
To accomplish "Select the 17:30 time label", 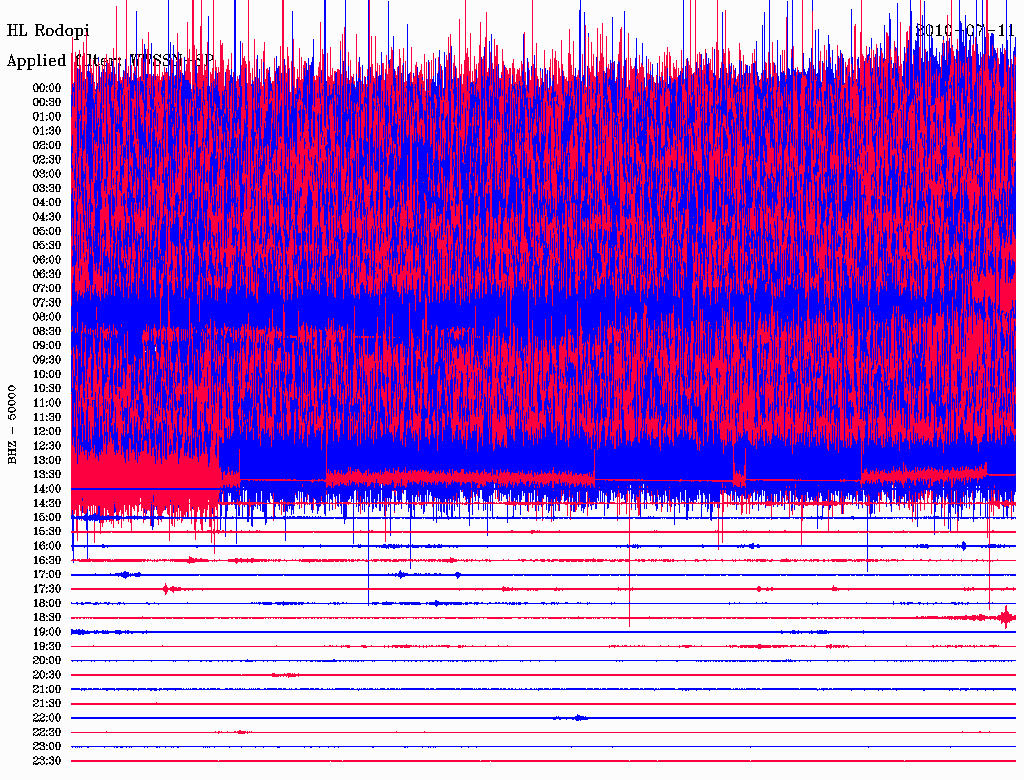I will click(47, 589).
